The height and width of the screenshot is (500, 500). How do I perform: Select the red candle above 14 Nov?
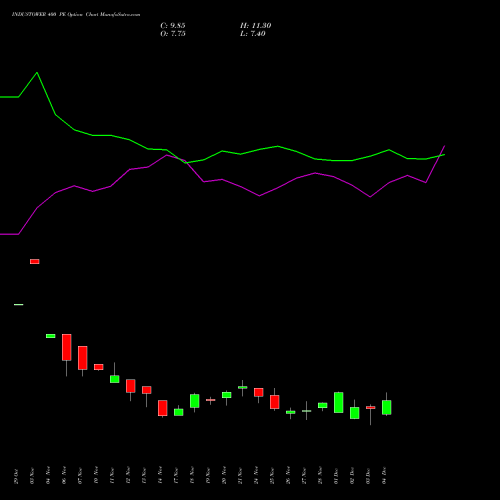pyautogui.click(x=163, y=408)
